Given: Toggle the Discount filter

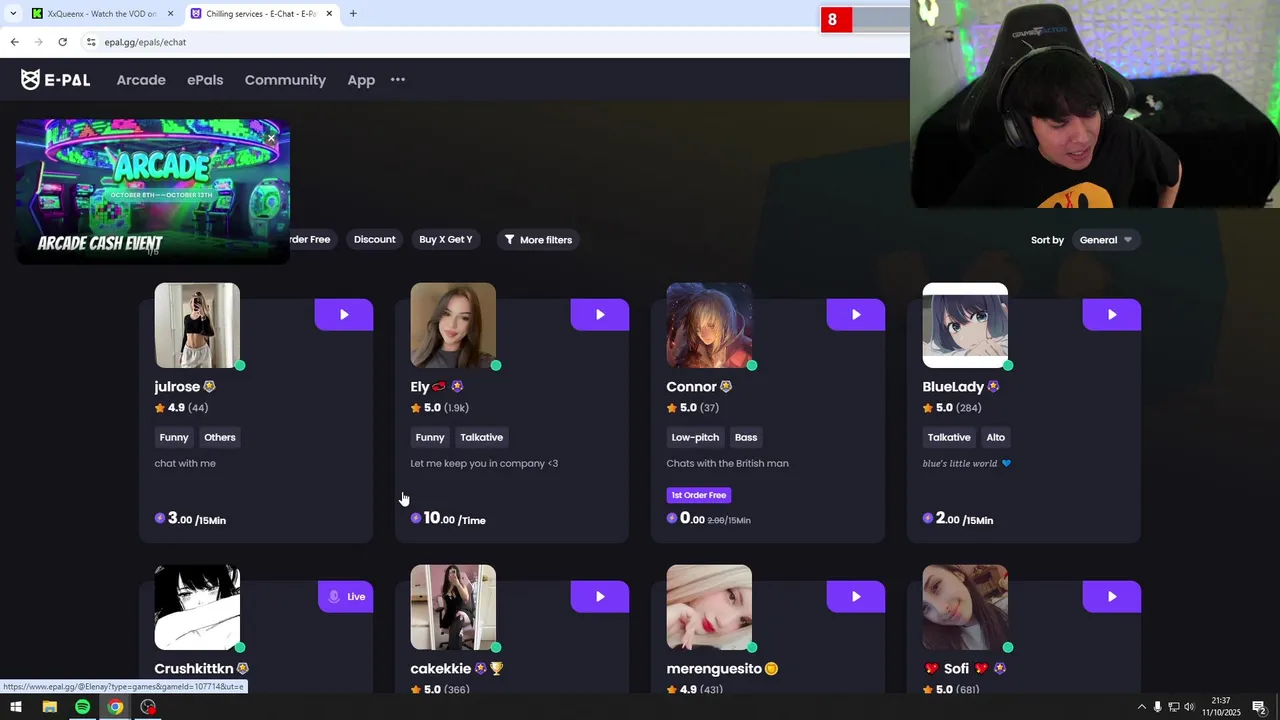Looking at the screenshot, I should [x=375, y=239].
